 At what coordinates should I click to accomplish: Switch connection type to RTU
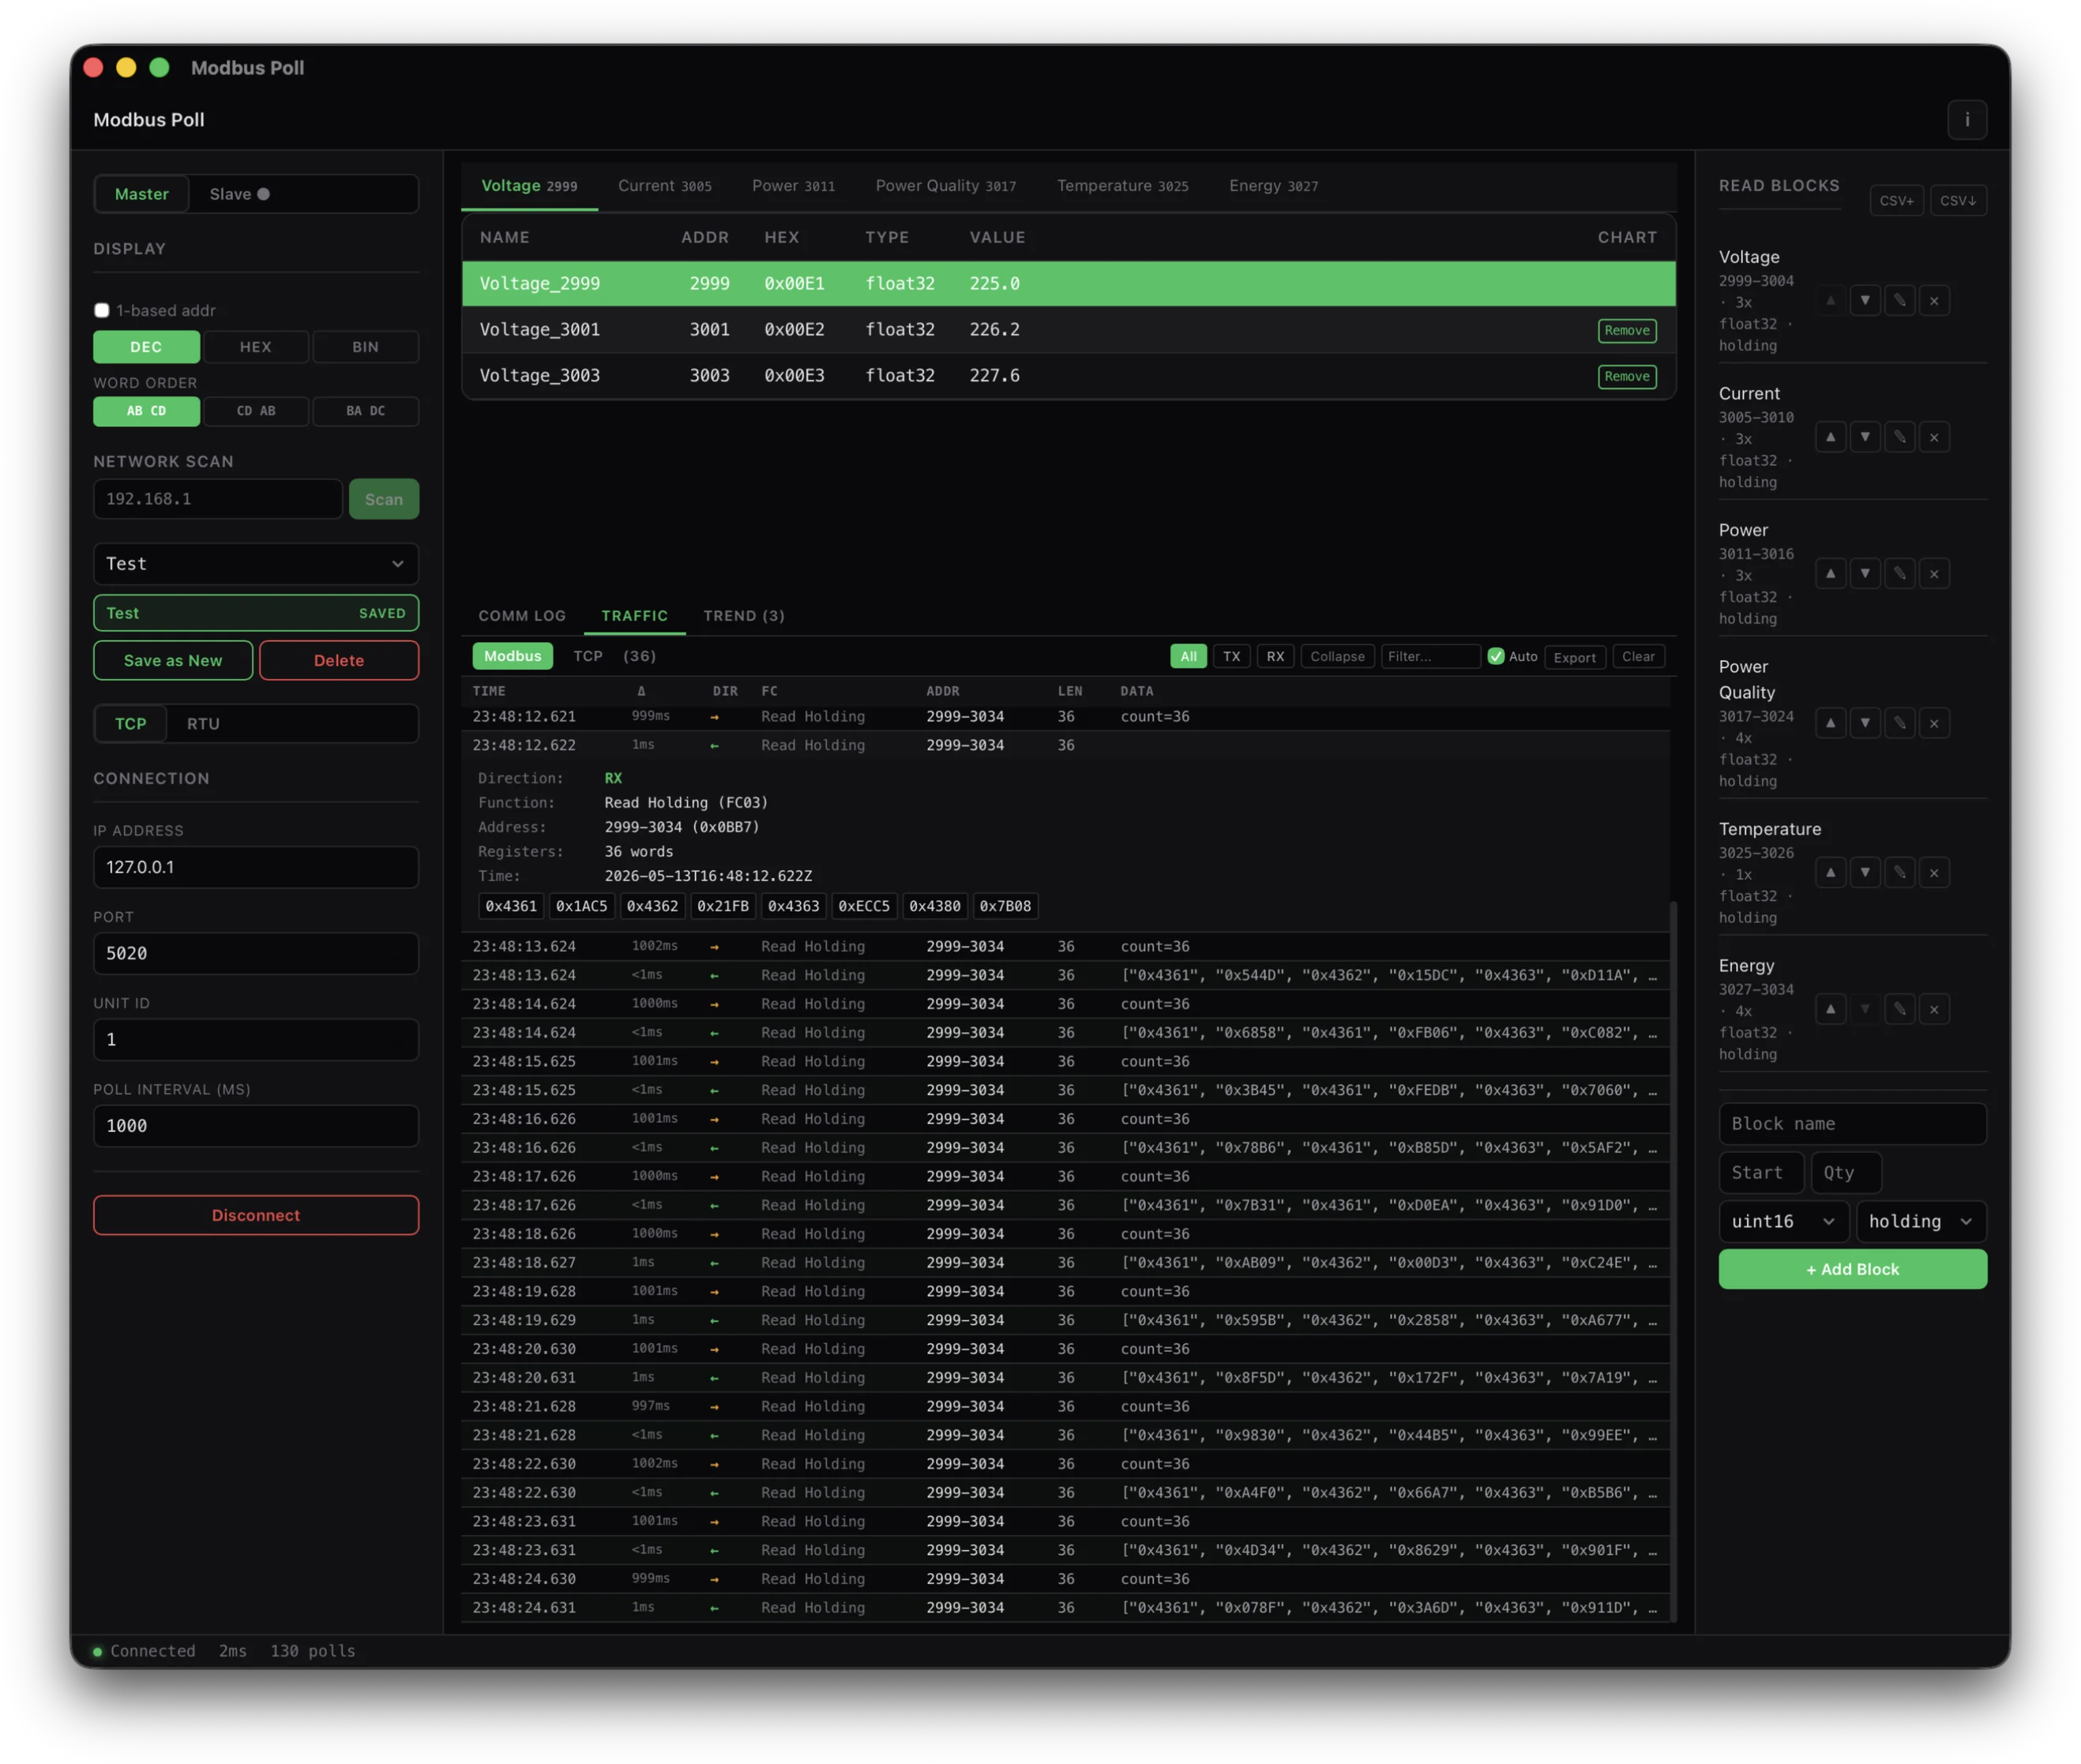tap(203, 723)
